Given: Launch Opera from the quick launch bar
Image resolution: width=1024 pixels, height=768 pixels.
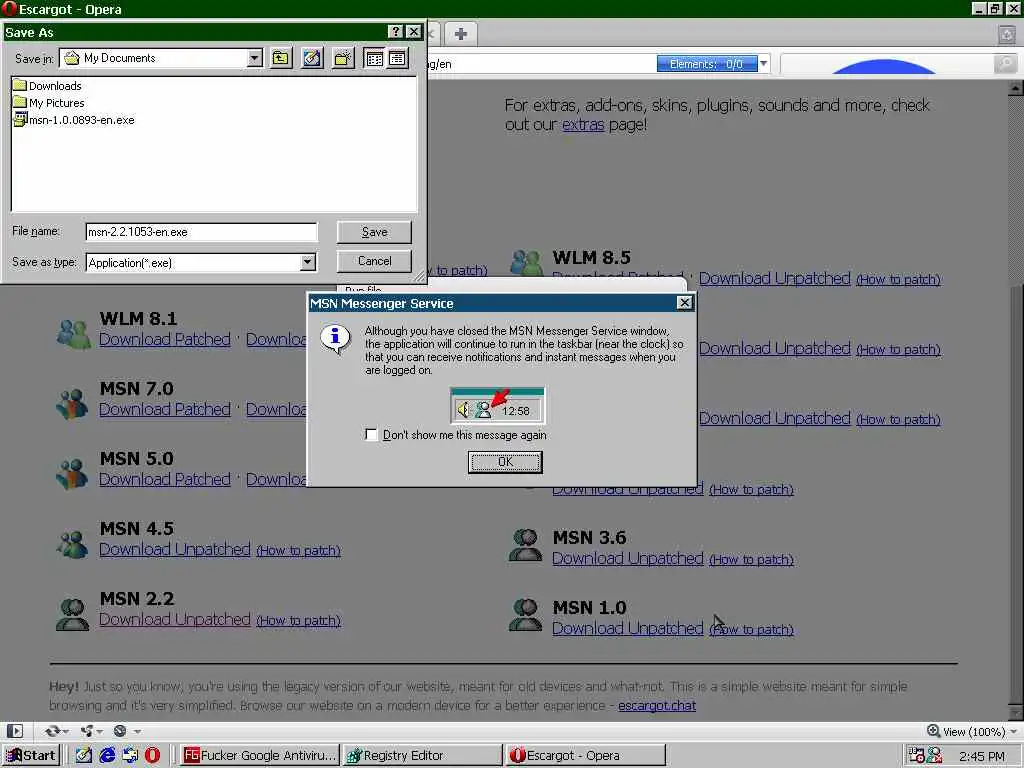Looking at the screenshot, I should tap(152, 756).
